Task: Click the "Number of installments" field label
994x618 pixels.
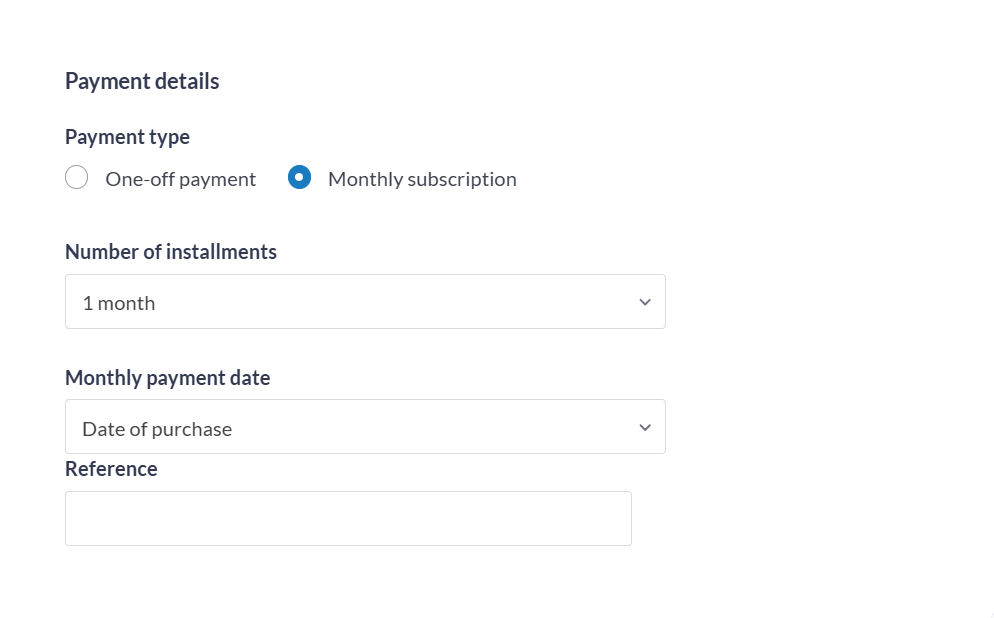Action: coord(171,252)
